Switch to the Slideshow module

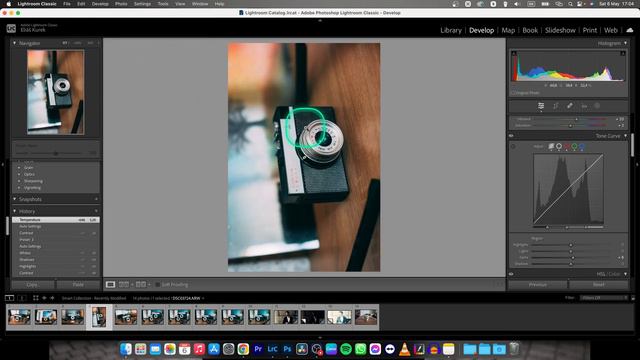click(560, 30)
